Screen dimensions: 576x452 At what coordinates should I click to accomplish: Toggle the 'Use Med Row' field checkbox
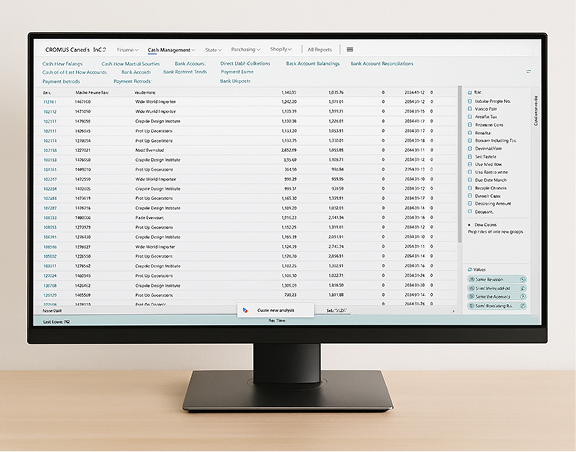pos(470,164)
